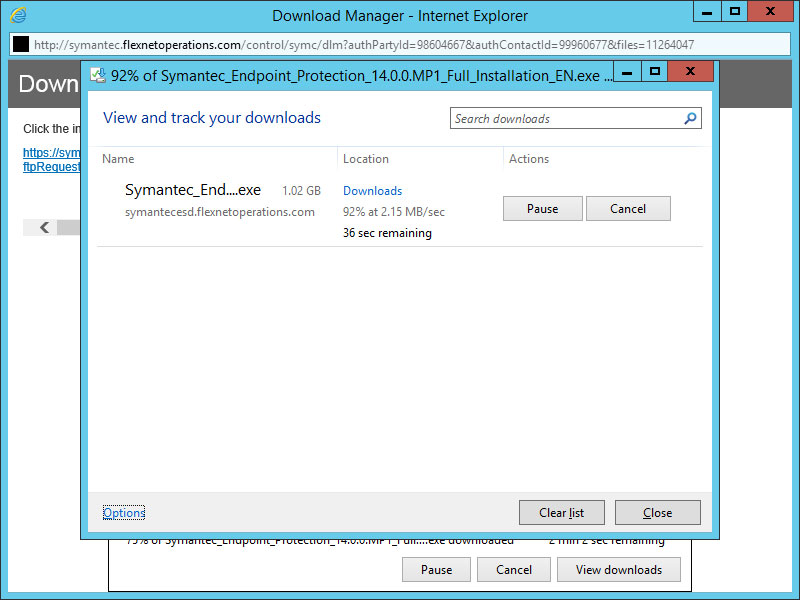Viewport: 800px width, 600px height.
Task: Click the Name column header
Action: click(118, 159)
